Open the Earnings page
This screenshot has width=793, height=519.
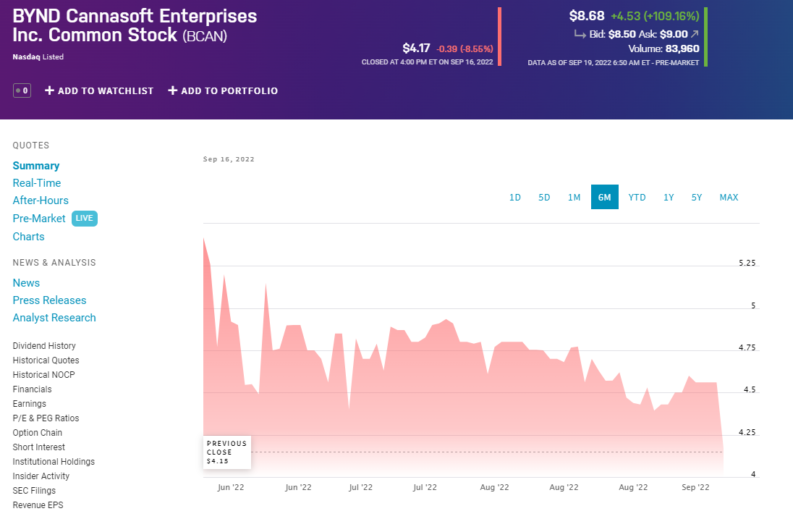click(29, 404)
